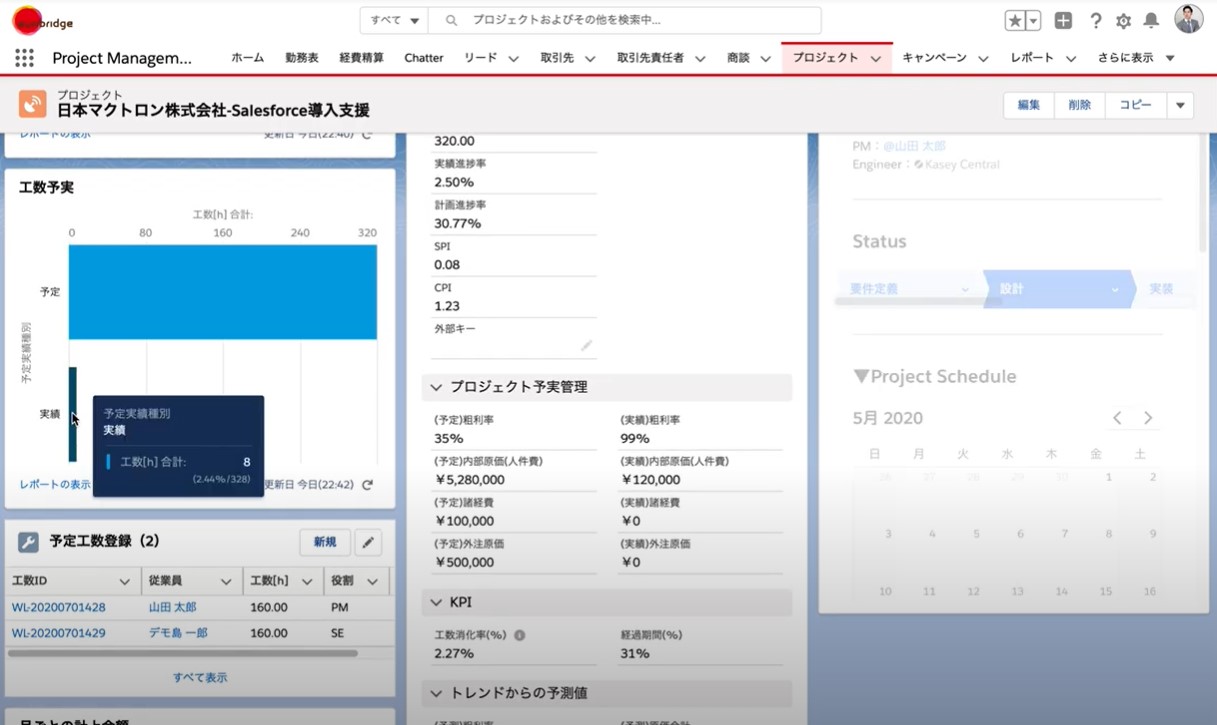
Task: Open the App Launcher grid icon
Action: click(24, 58)
